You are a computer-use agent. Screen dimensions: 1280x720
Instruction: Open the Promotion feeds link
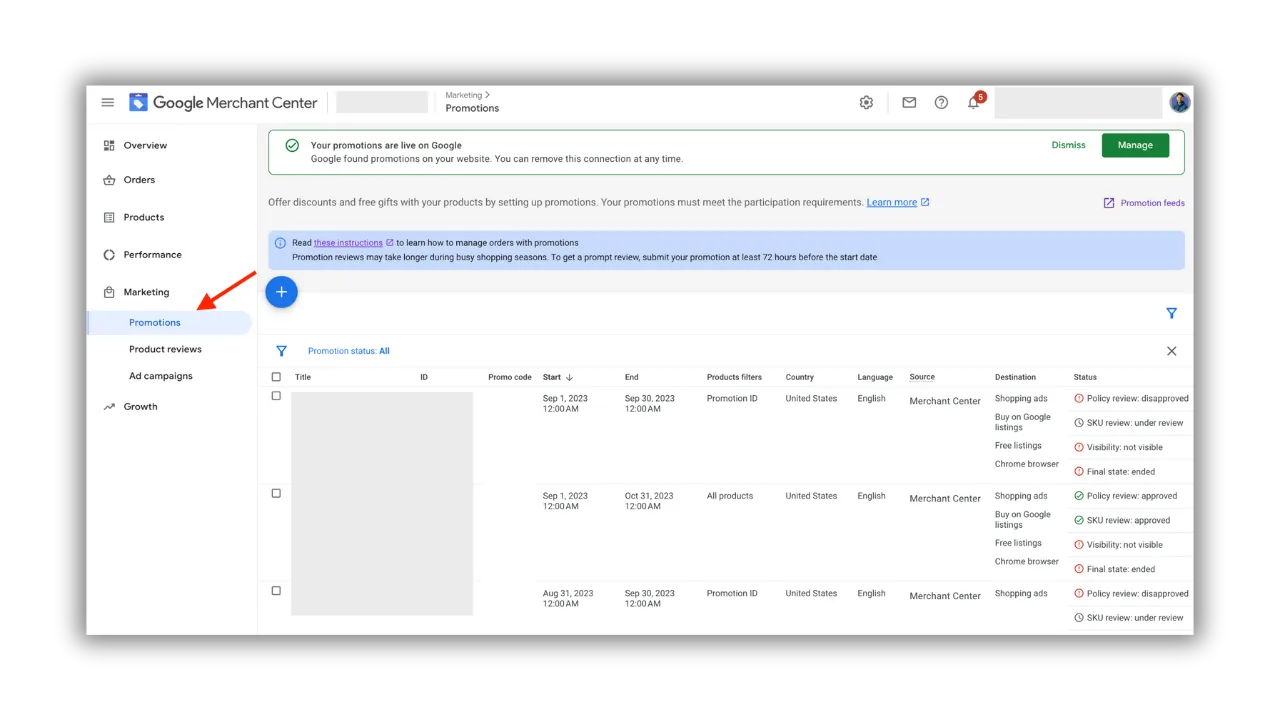point(1152,203)
